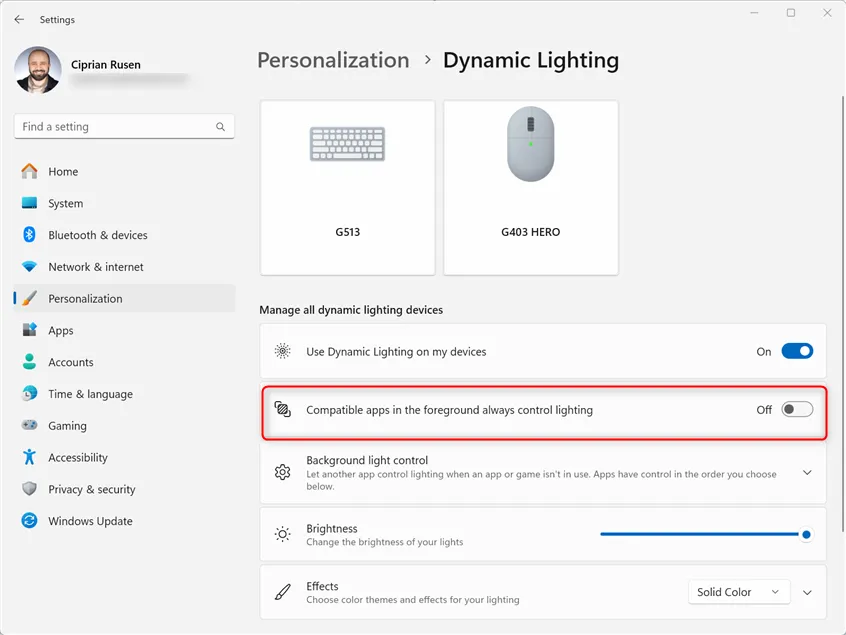The image size is (846, 635).
Task: Expand the Background light control section
Action: pyautogui.click(x=807, y=473)
